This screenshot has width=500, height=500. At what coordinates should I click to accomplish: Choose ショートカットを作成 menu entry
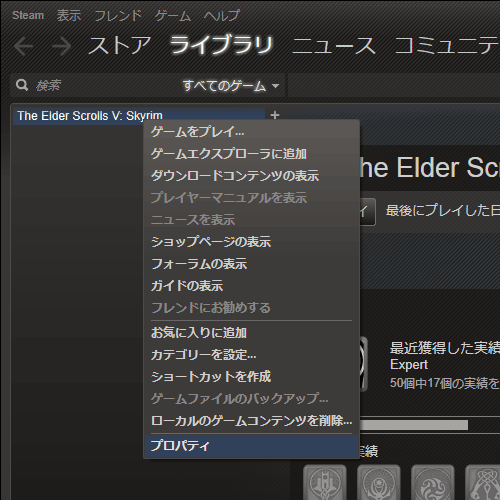click(252, 377)
